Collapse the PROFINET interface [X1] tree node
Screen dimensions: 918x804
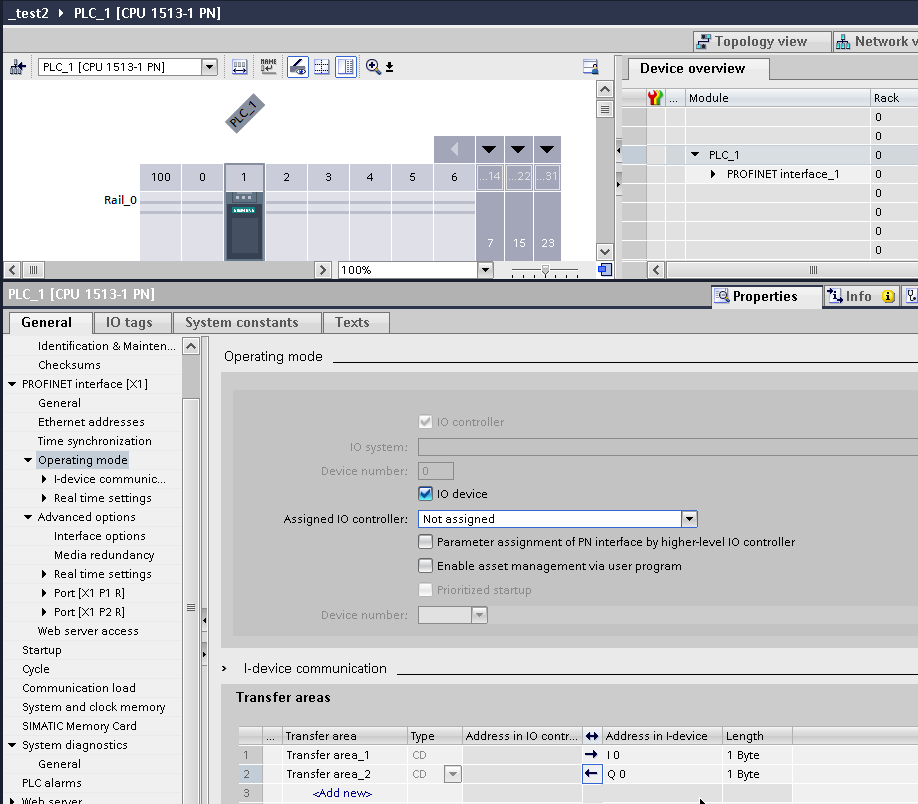pos(12,384)
